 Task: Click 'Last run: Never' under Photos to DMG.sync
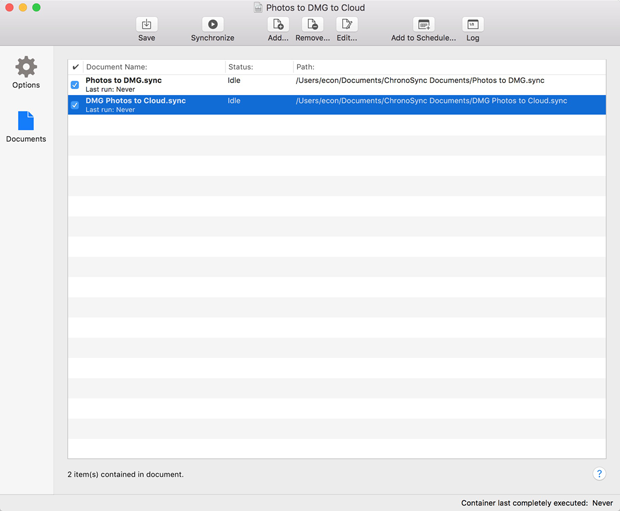pyautogui.click(x=110, y=89)
